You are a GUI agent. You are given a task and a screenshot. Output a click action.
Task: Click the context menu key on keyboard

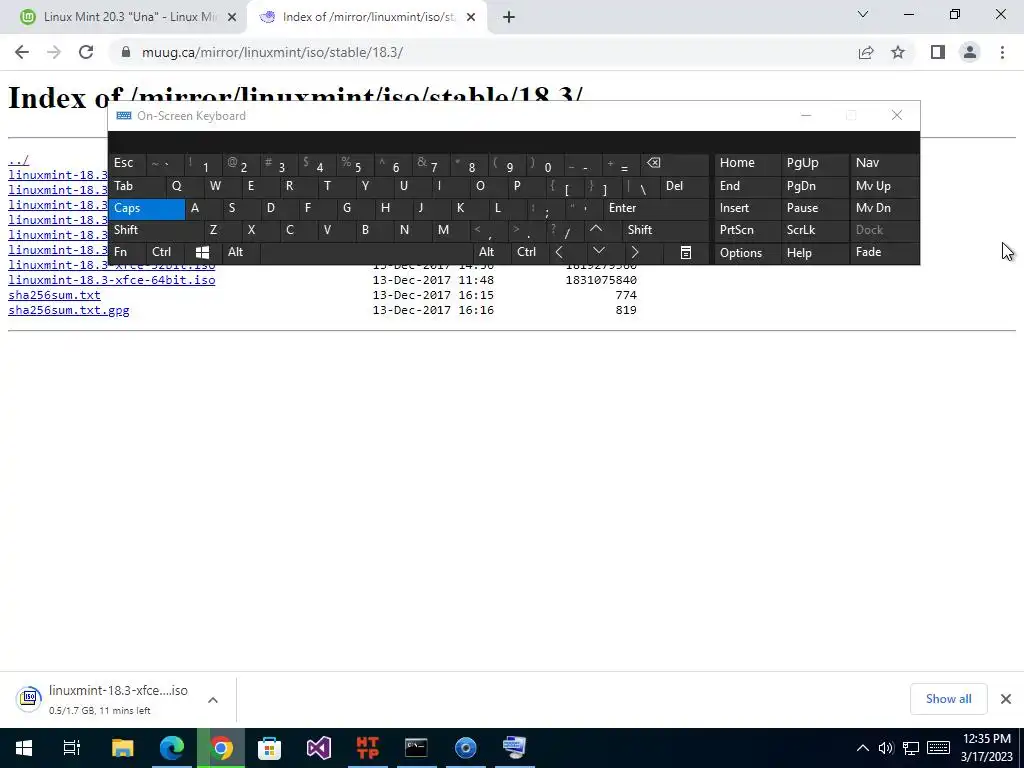click(x=686, y=252)
